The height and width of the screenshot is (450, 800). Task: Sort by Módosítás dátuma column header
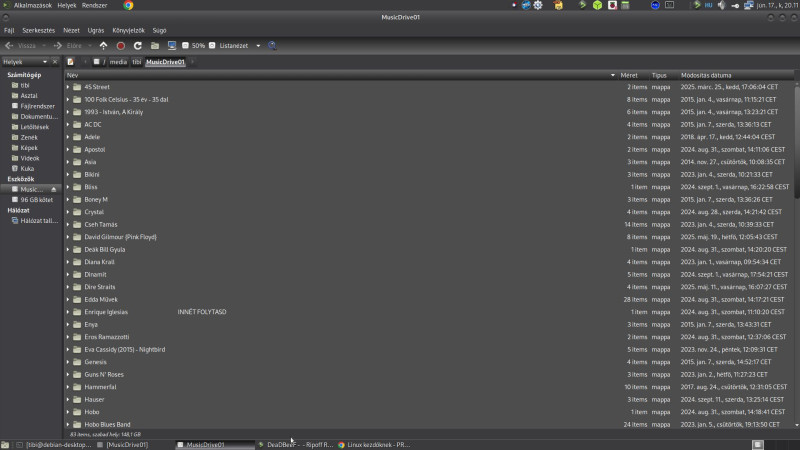click(x=735, y=75)
